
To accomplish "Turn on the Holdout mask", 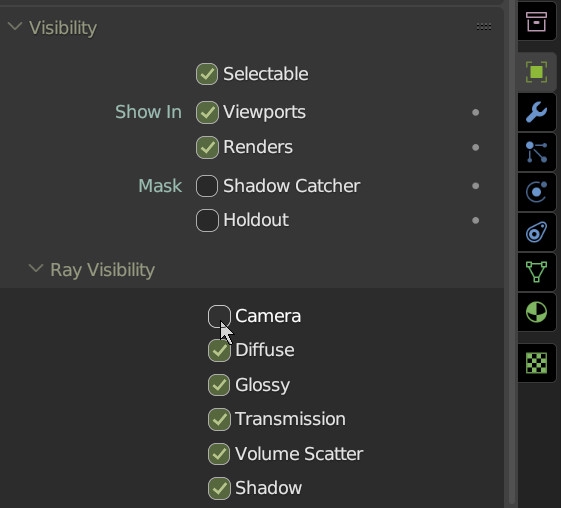I will [207, 220].
